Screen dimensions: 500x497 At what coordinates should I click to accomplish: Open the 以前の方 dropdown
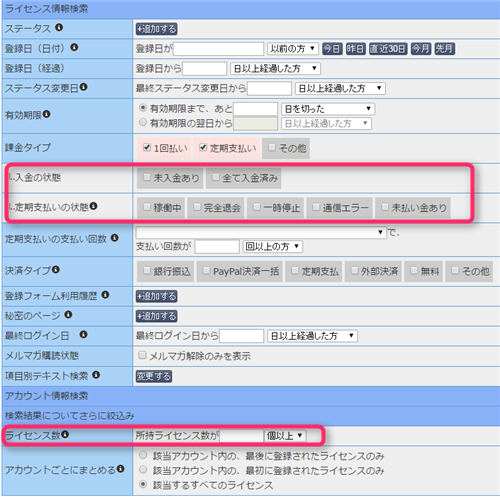pos(293,49)
